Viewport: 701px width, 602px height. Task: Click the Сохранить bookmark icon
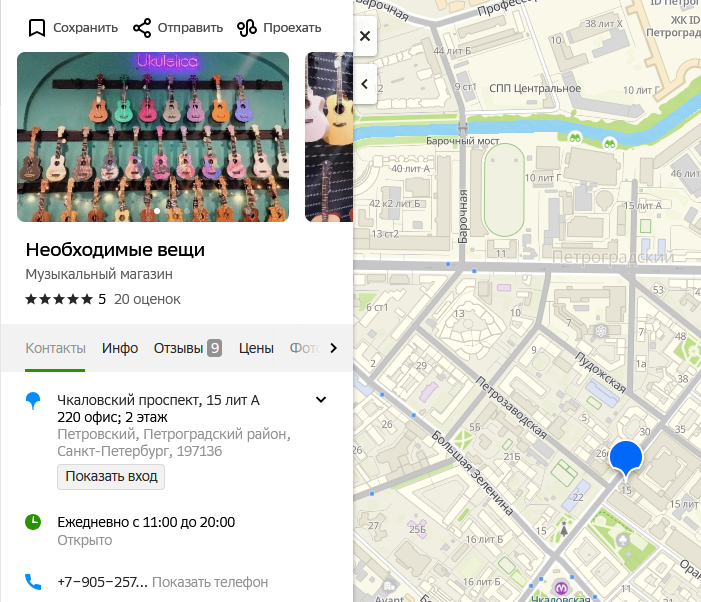tap(37, 28)
